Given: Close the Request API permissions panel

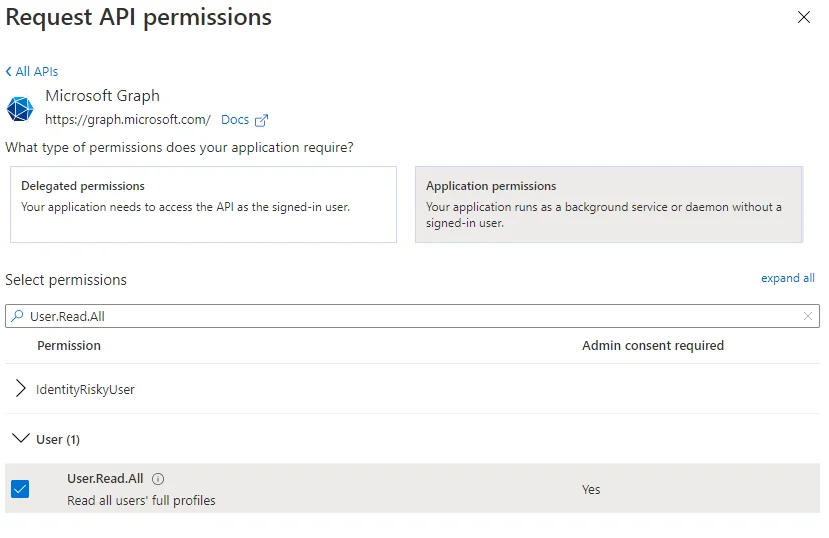Looking at the screenshot, I should click(x=804, y=17).
